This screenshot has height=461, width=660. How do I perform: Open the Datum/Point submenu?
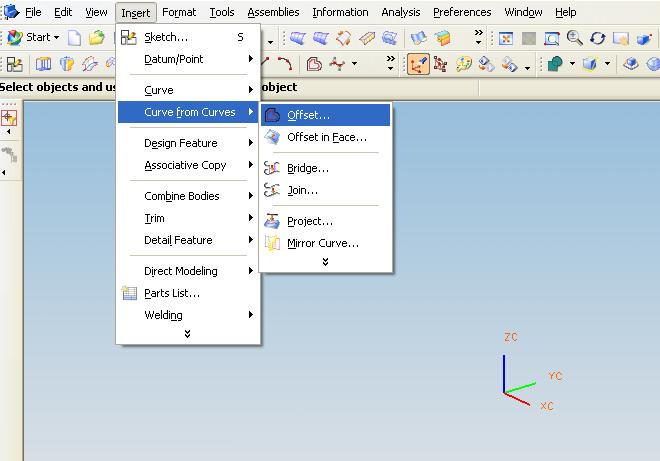[x=188, y=59]
